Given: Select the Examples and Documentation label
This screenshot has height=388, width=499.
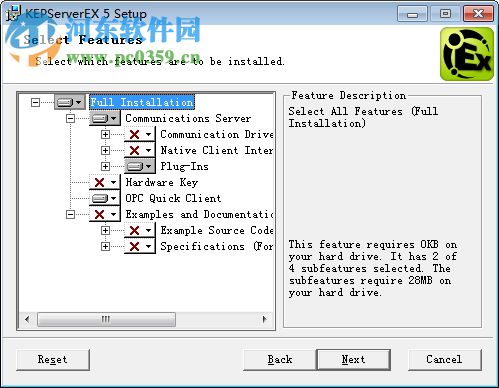Looking at the screenshot, I should click(x=199, y=214).
